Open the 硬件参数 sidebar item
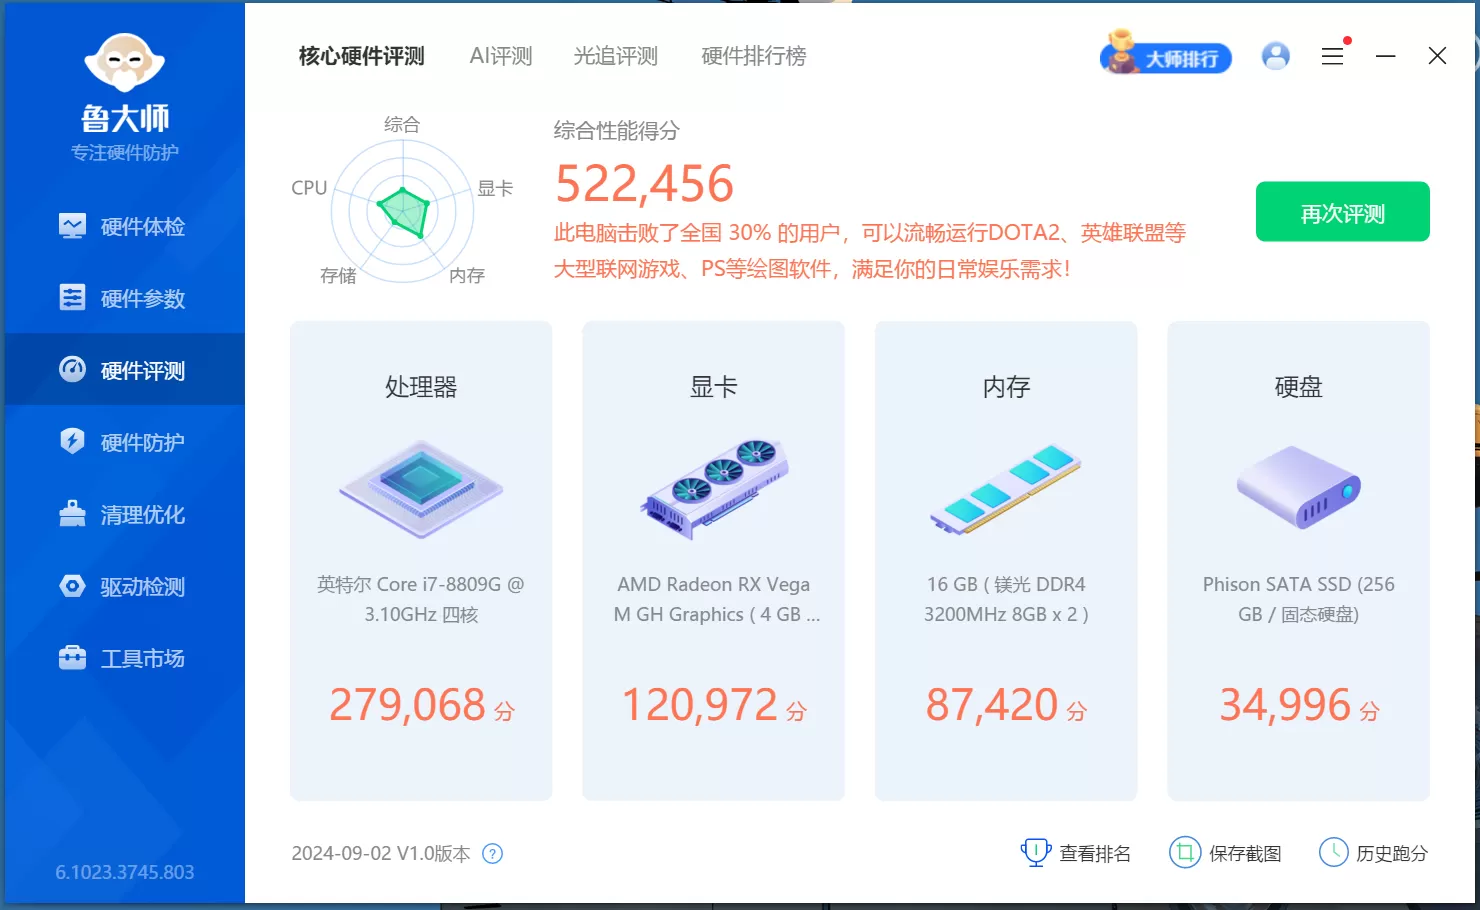Viewport: 1480px width, 910px height. pos(122,299)
